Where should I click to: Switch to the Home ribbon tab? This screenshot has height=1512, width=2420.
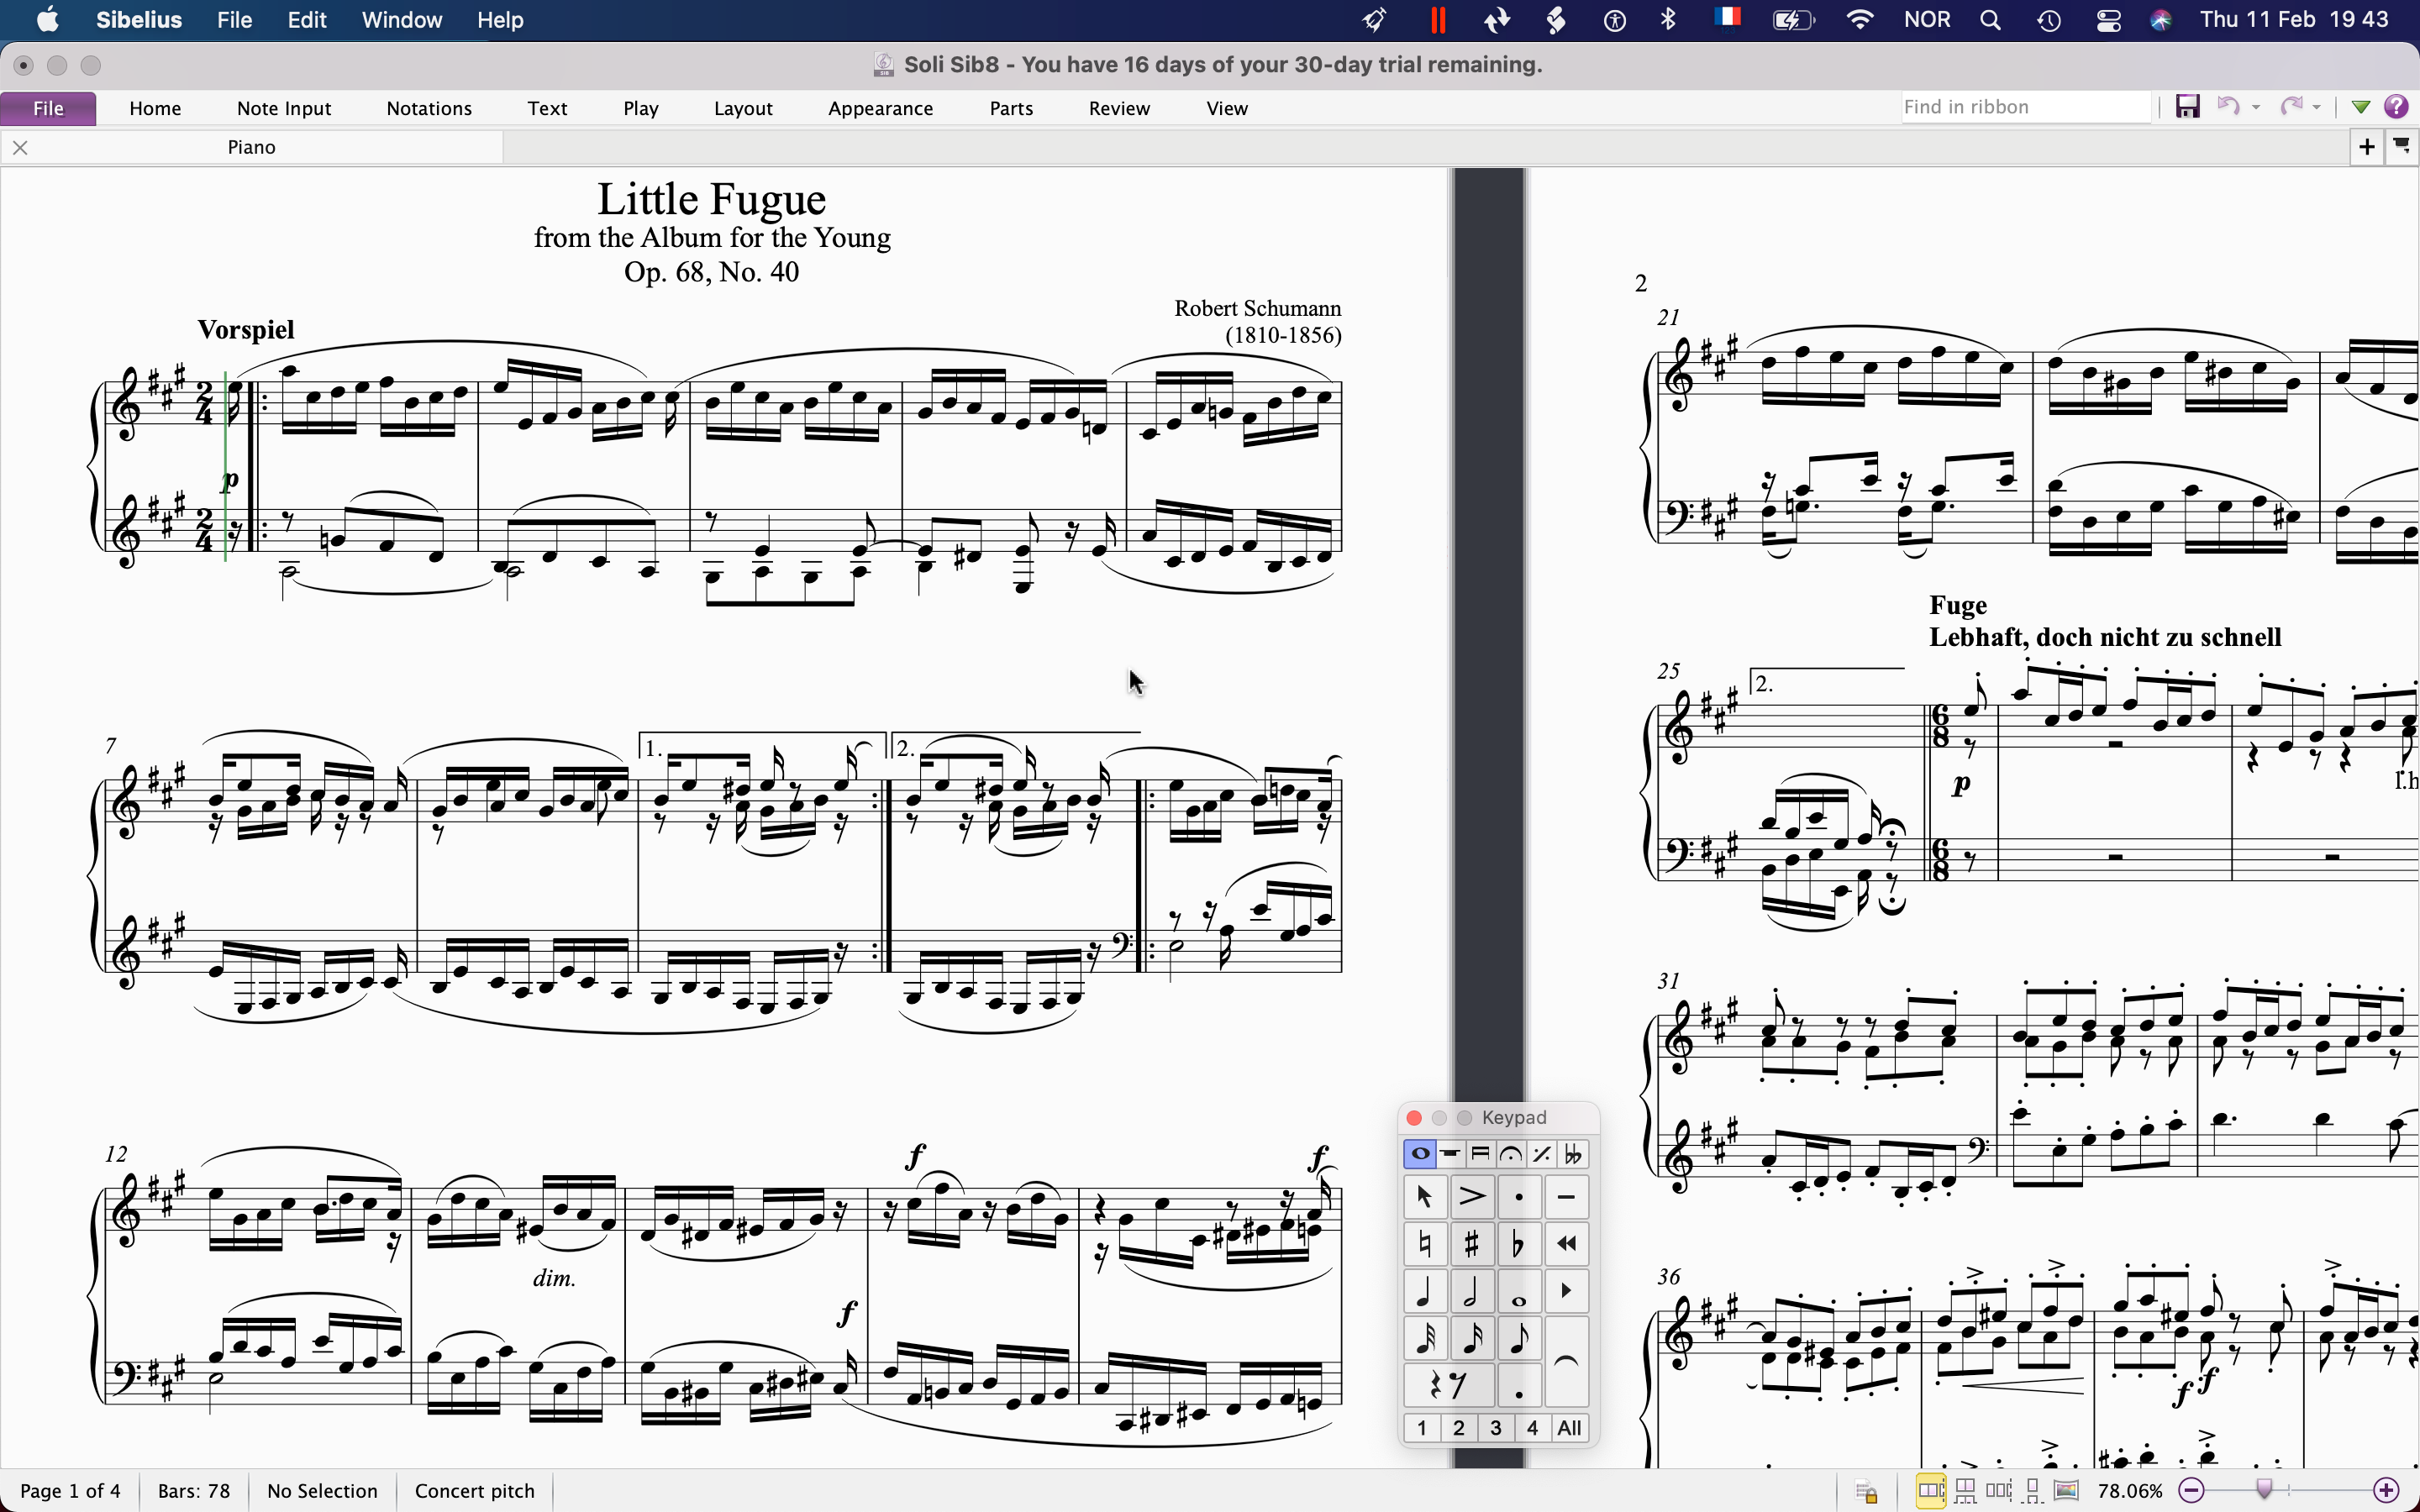pyautogui.click(x=155, y=108)
